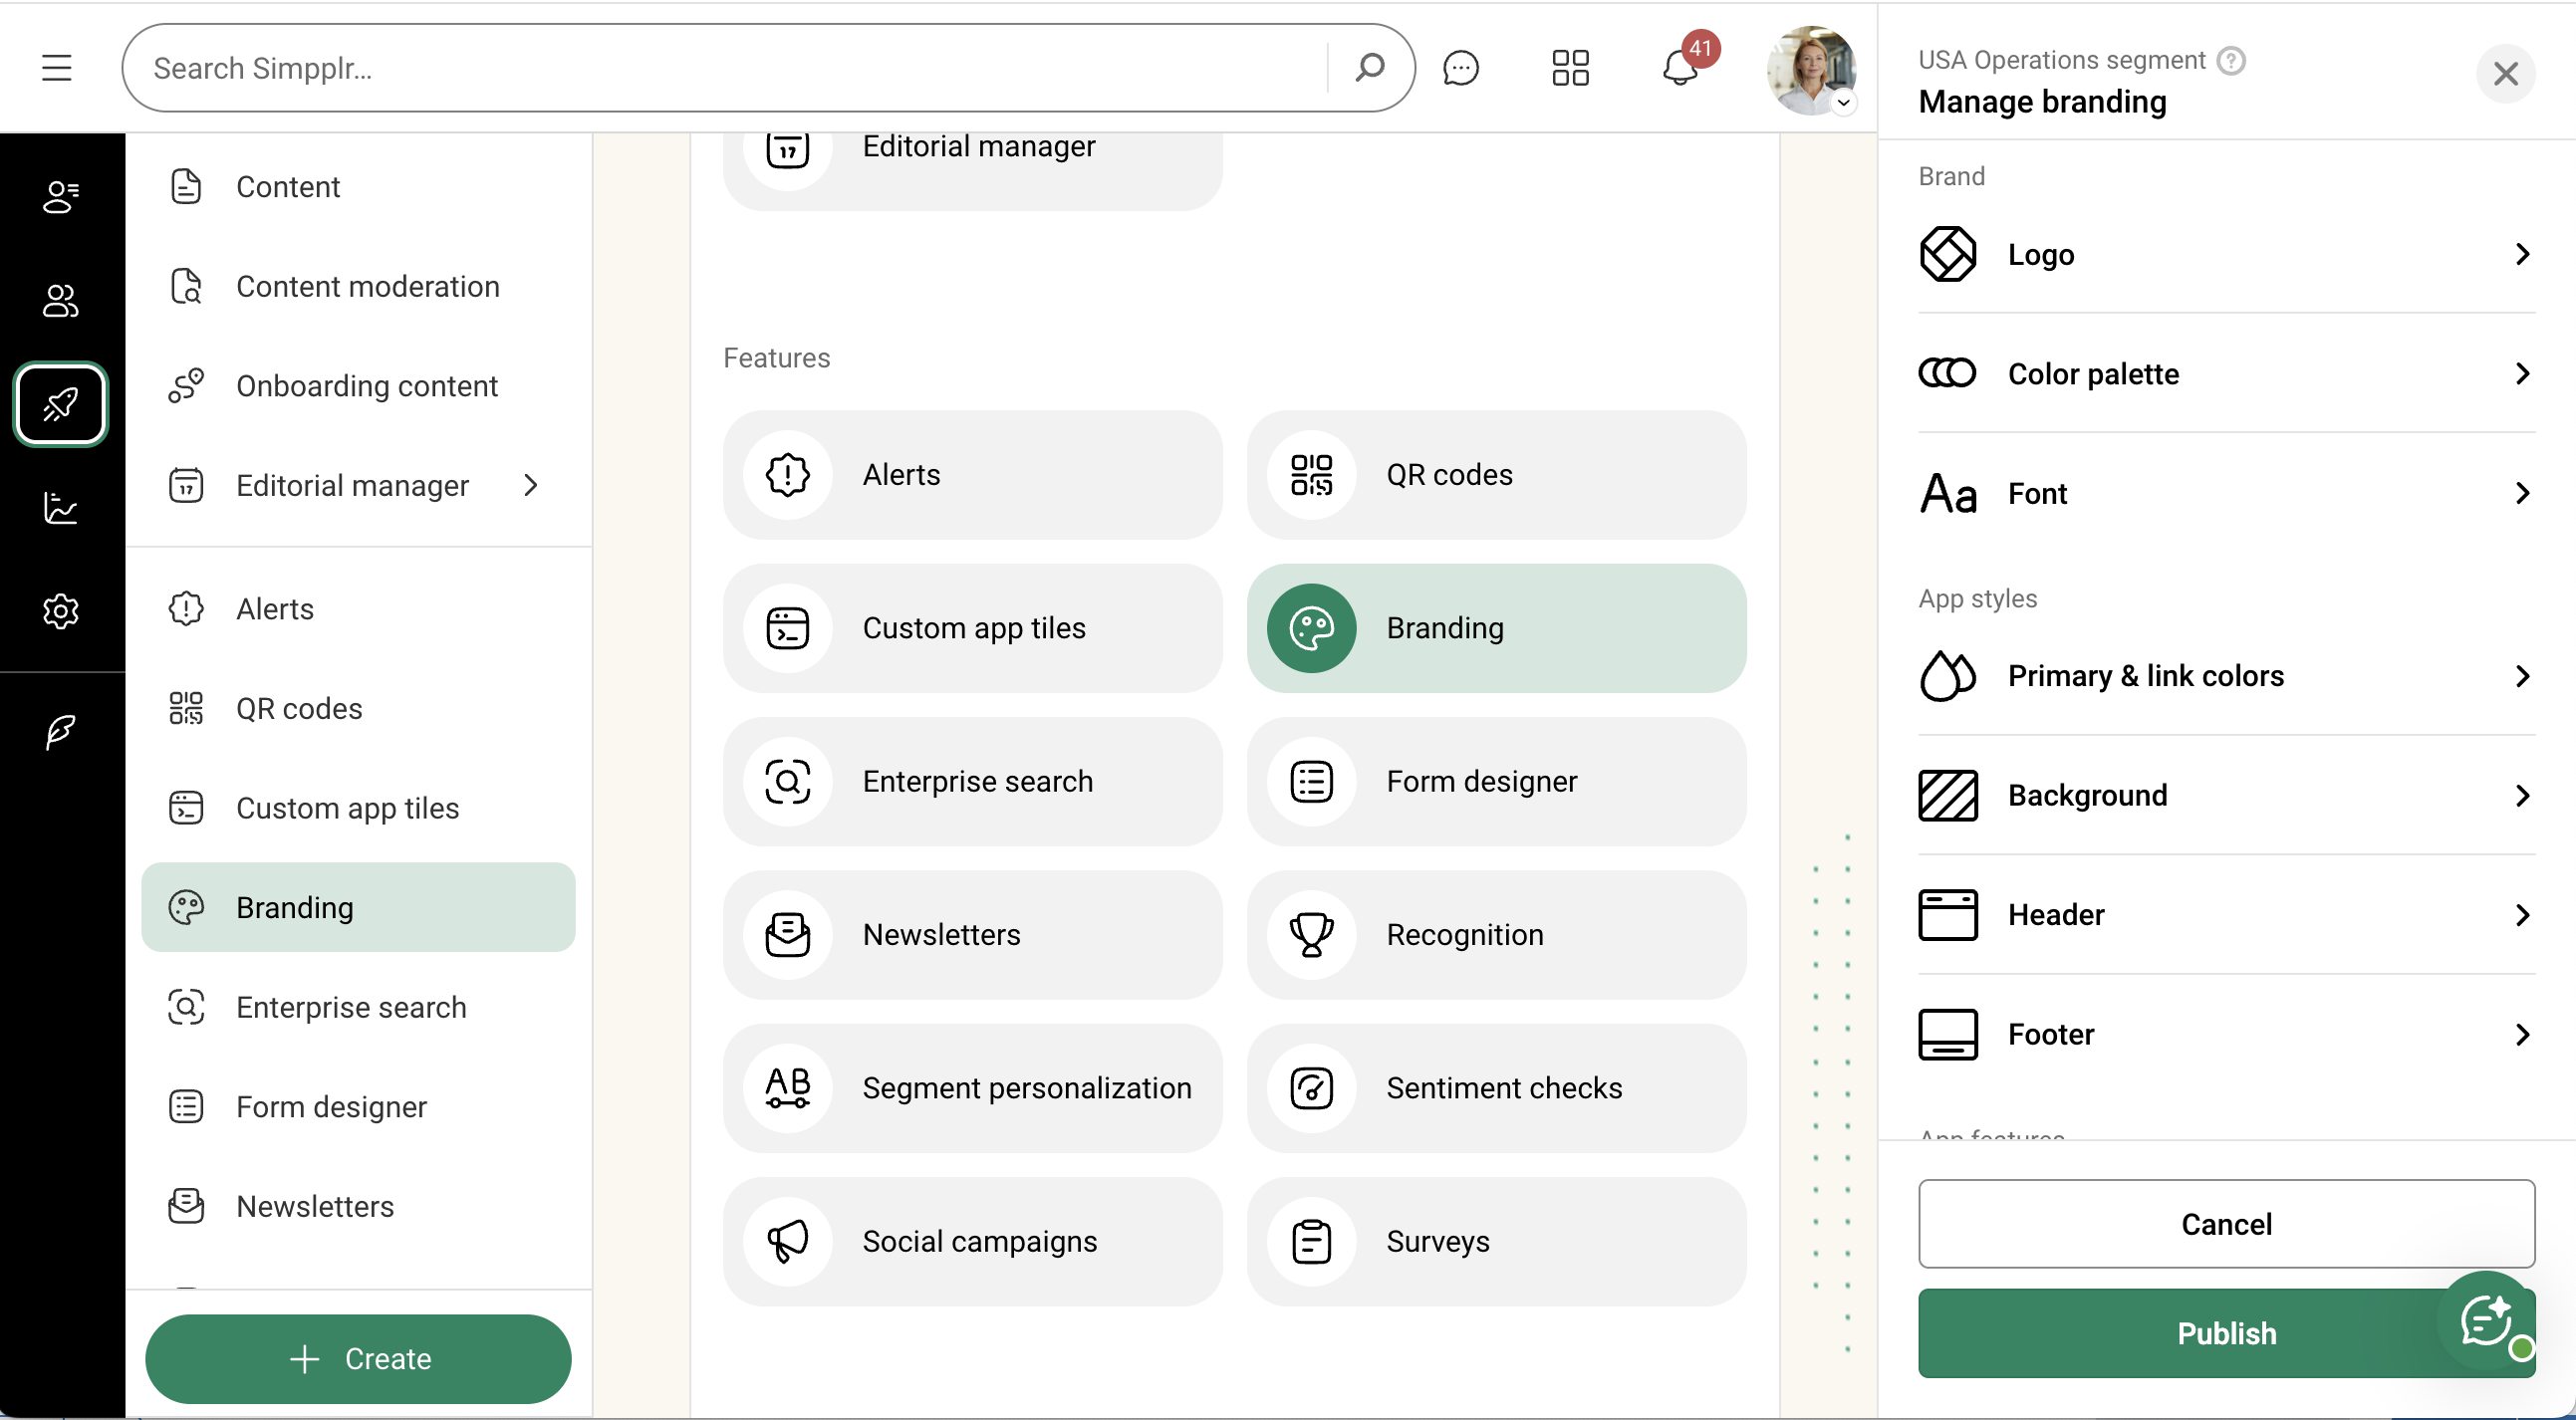This screenshot has width=2576, height=1420.
Task: Click the feather icon in left rail
Action: (x=61, y=731)
